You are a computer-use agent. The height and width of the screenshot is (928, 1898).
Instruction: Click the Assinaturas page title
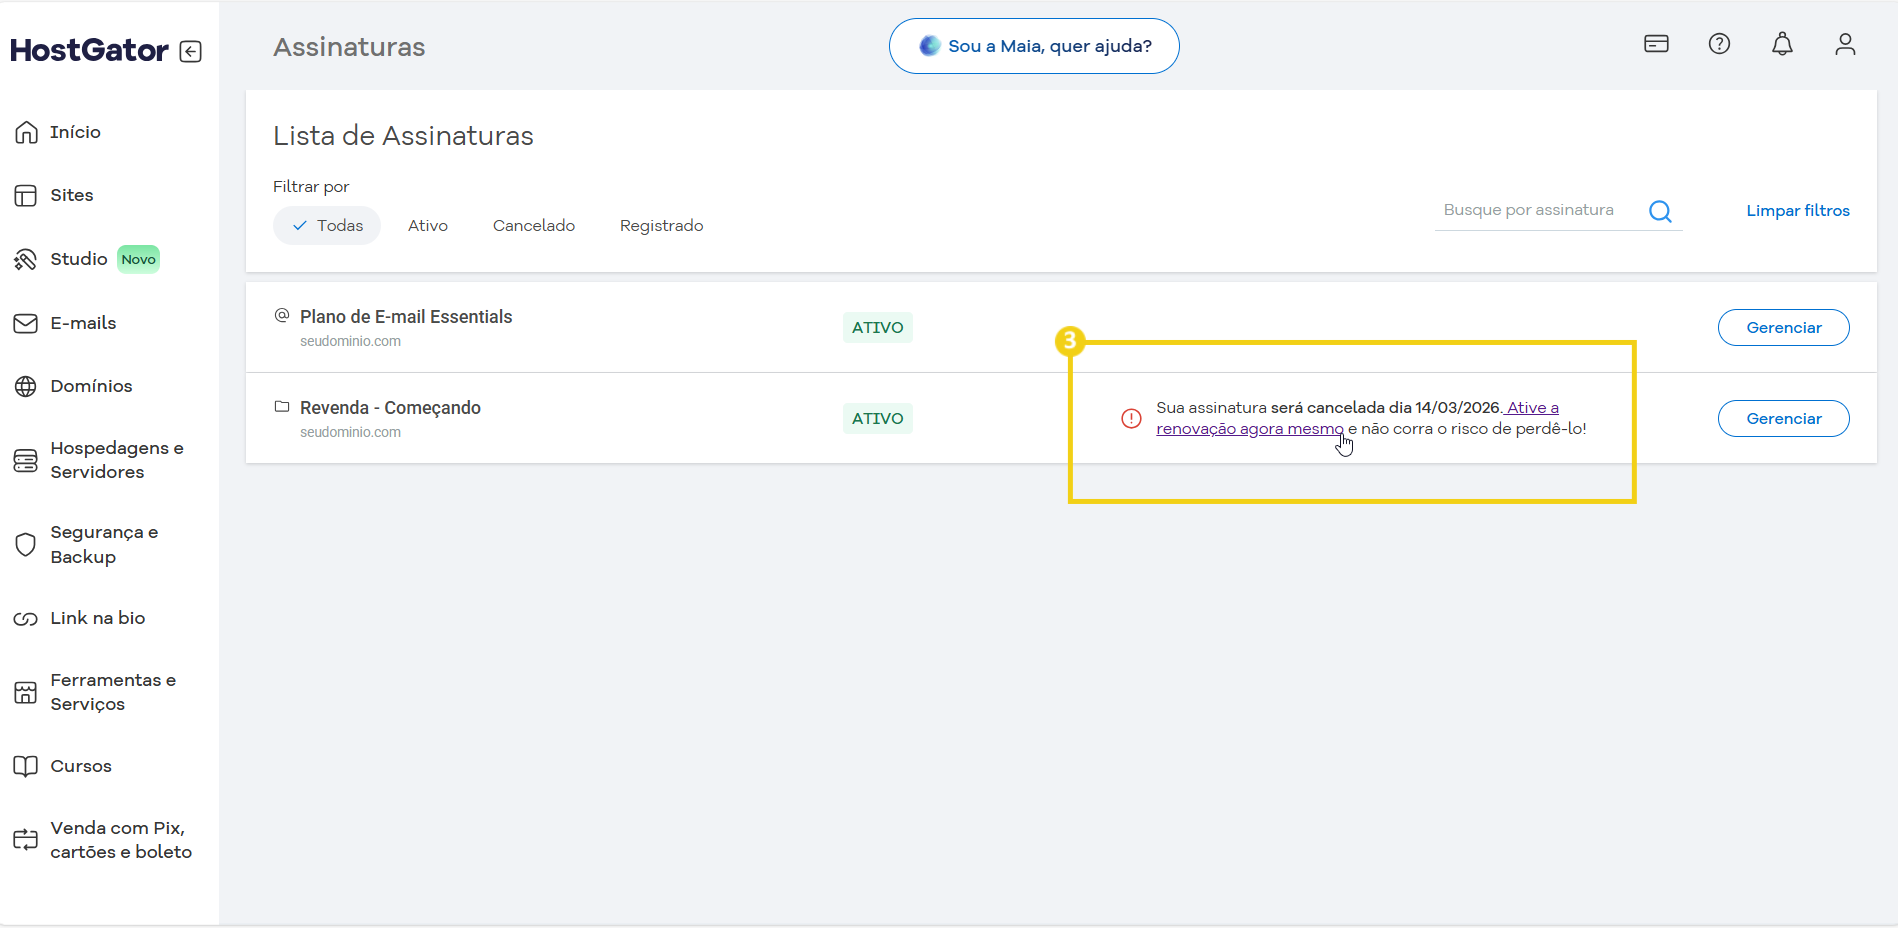coord(349,47)
